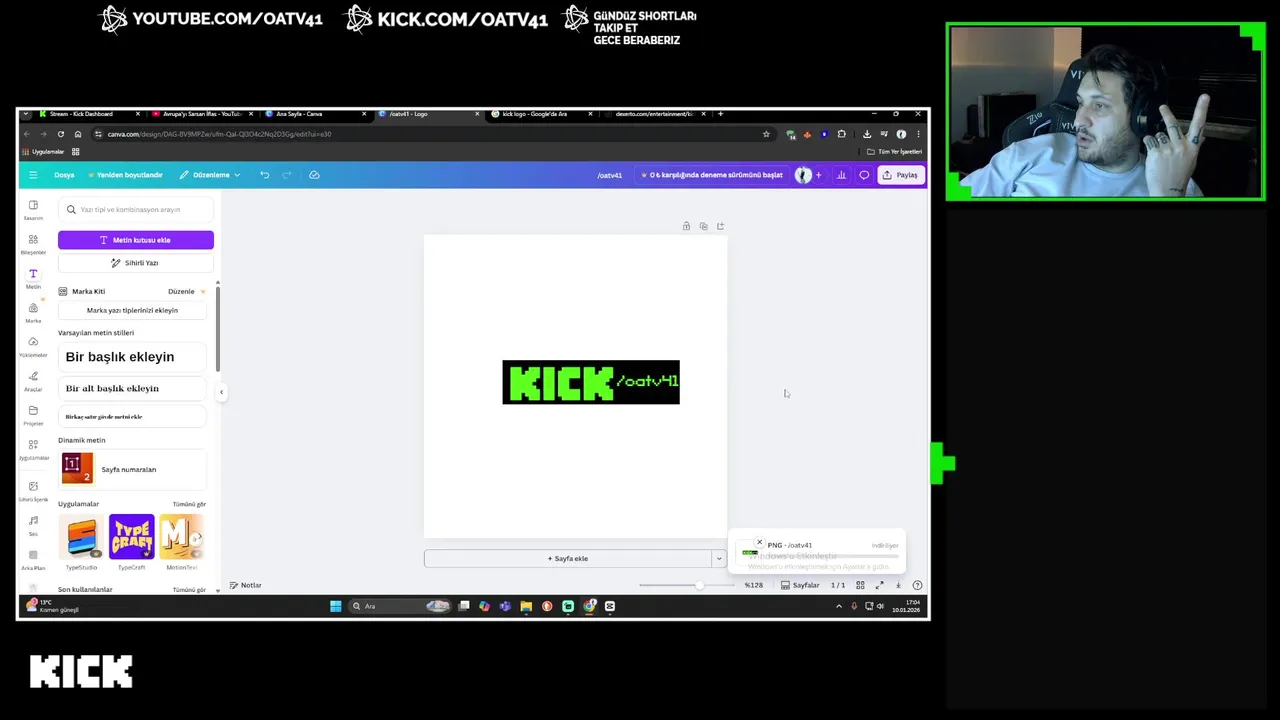1280x720 pixels.
Task: Click the cloud save status icon
Action: (314, 175)
